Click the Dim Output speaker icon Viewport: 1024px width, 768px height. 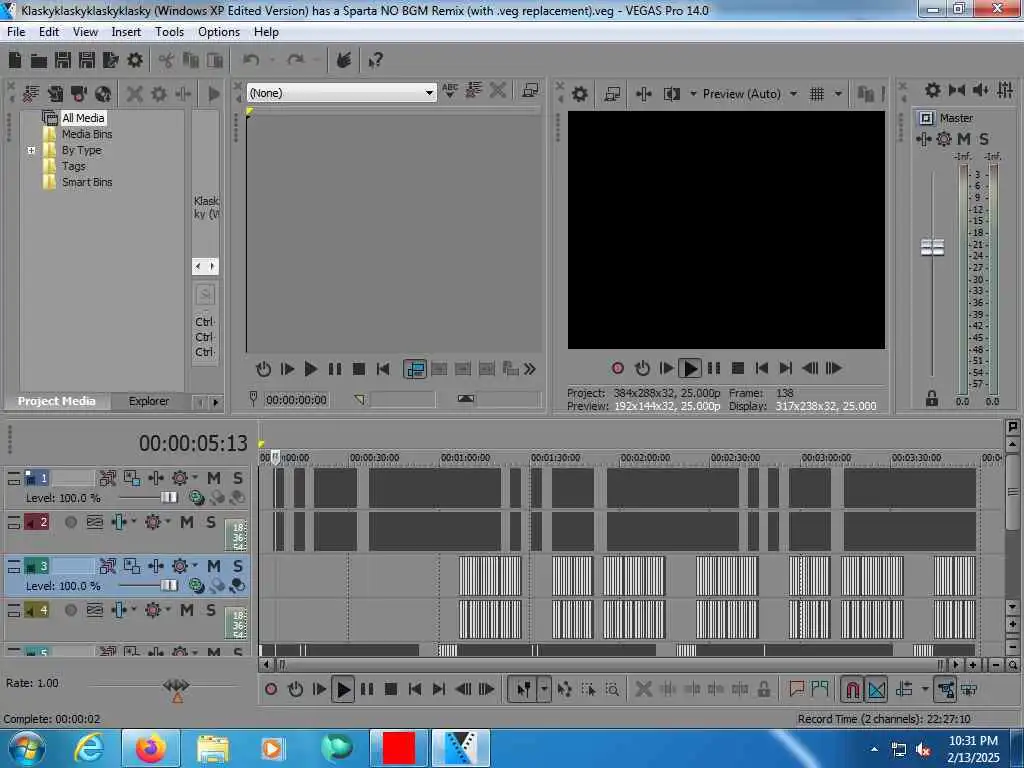tap(980, 90)
